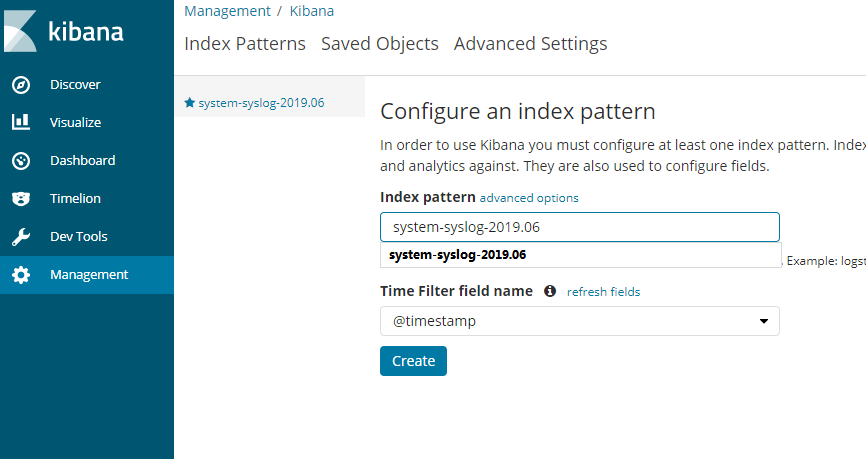866x459 pixels.
Task: Click the Visualize bar chart icon
Action: (x=21, y=122)
